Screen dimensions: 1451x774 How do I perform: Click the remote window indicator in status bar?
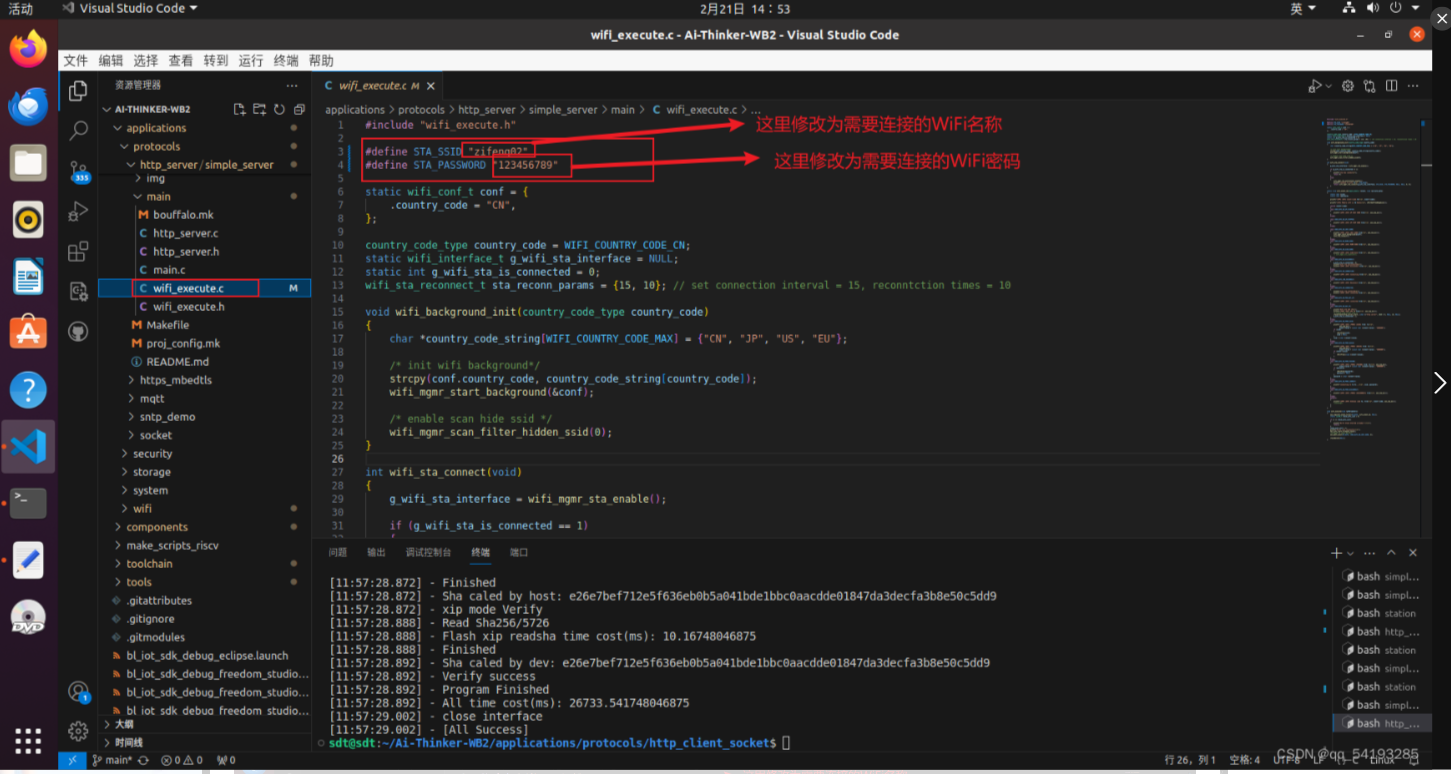pyautogui.click(x=72, y=760)
